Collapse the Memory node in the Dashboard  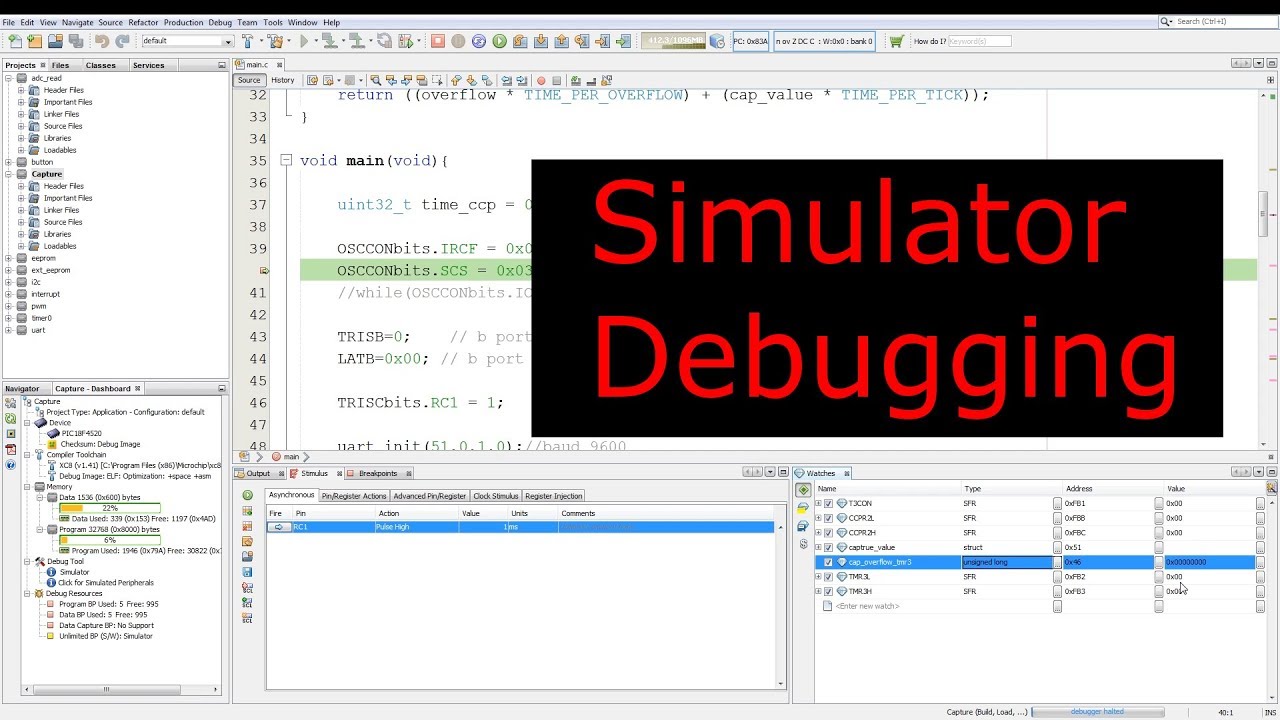28,487
